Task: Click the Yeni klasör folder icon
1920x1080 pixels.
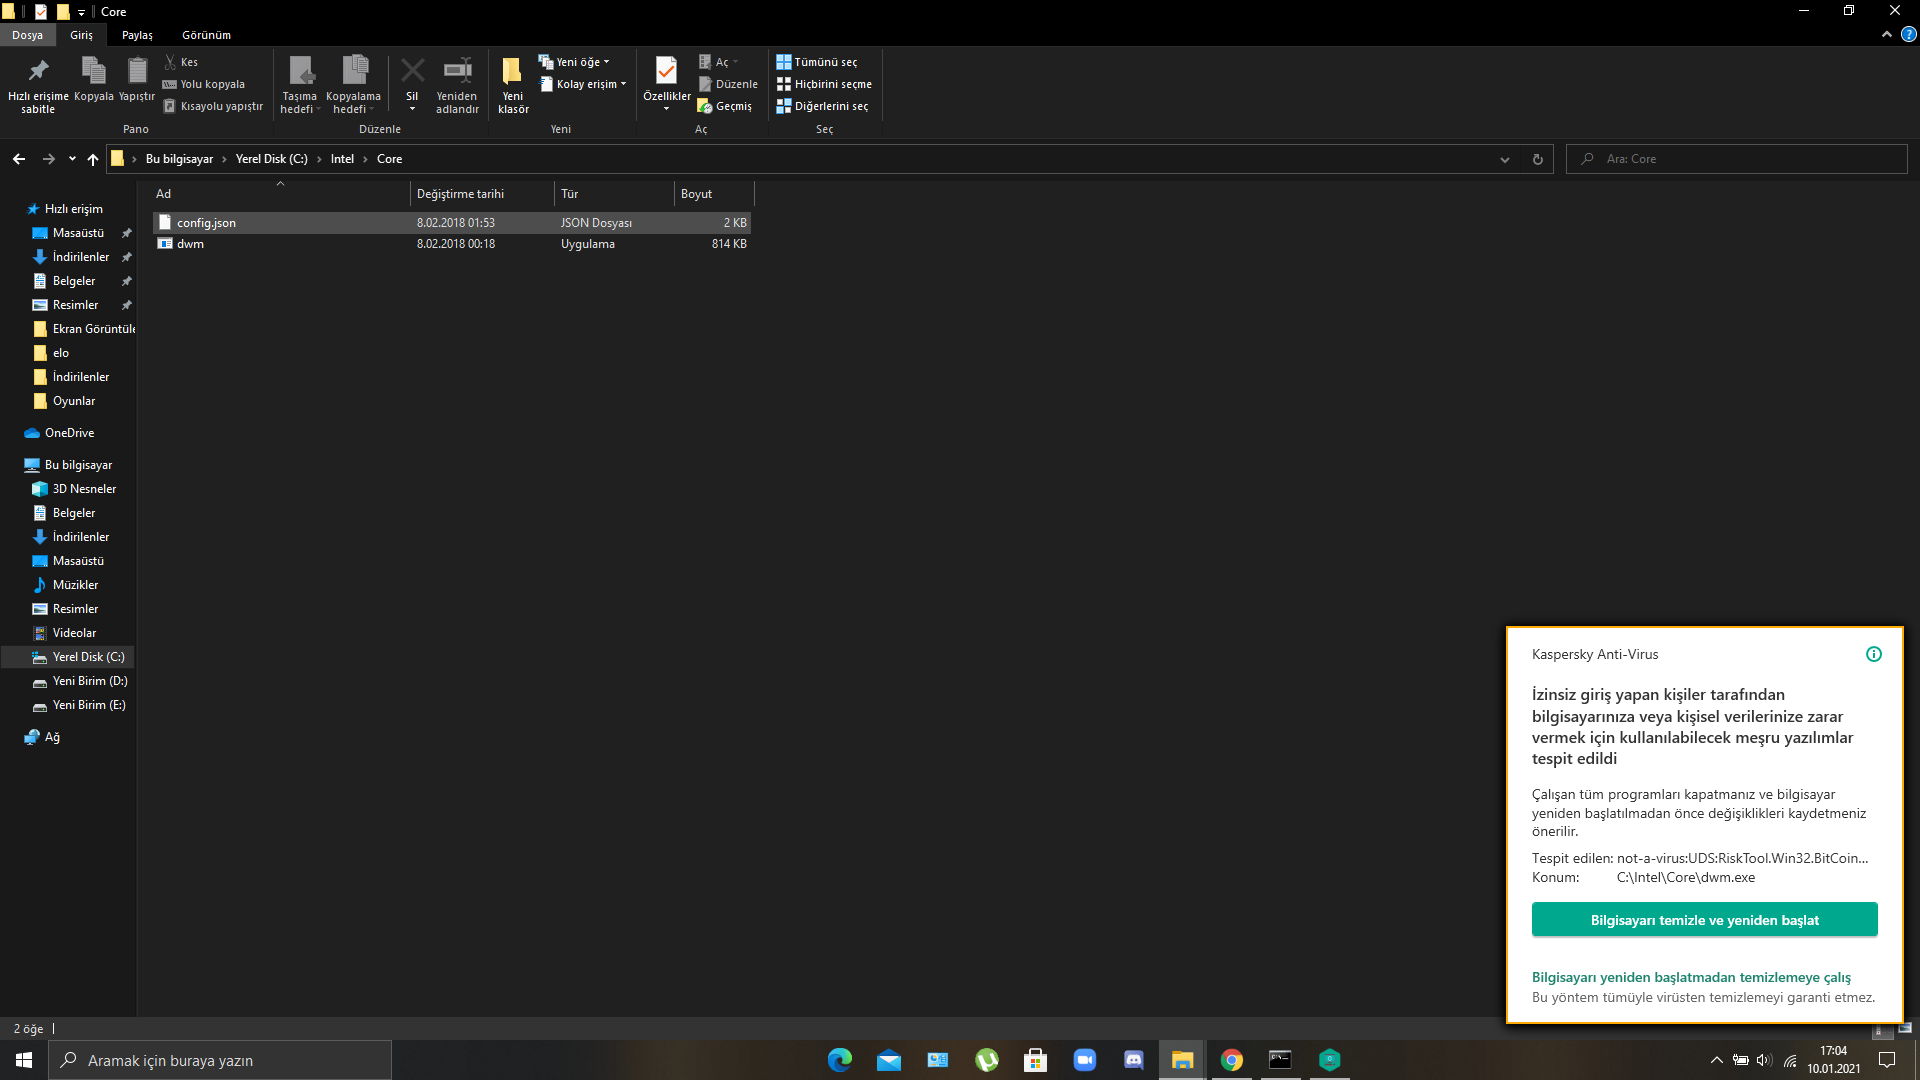Action: coord(512,71)
